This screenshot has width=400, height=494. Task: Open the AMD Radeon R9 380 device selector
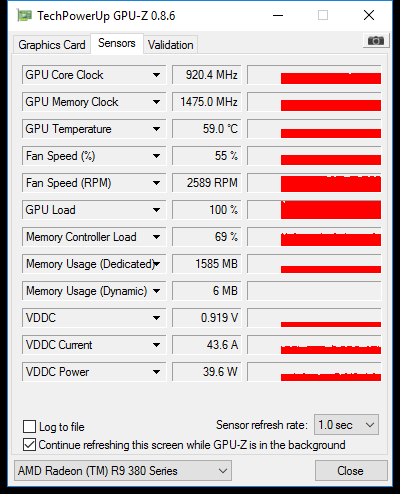coord(123,471)
